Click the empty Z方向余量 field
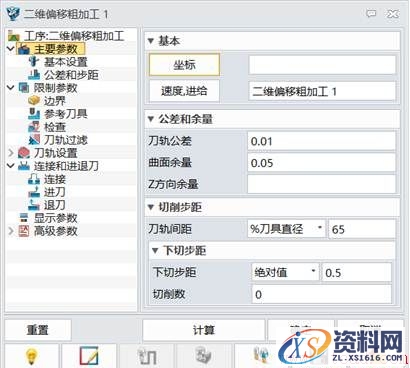 coord(322,184)
